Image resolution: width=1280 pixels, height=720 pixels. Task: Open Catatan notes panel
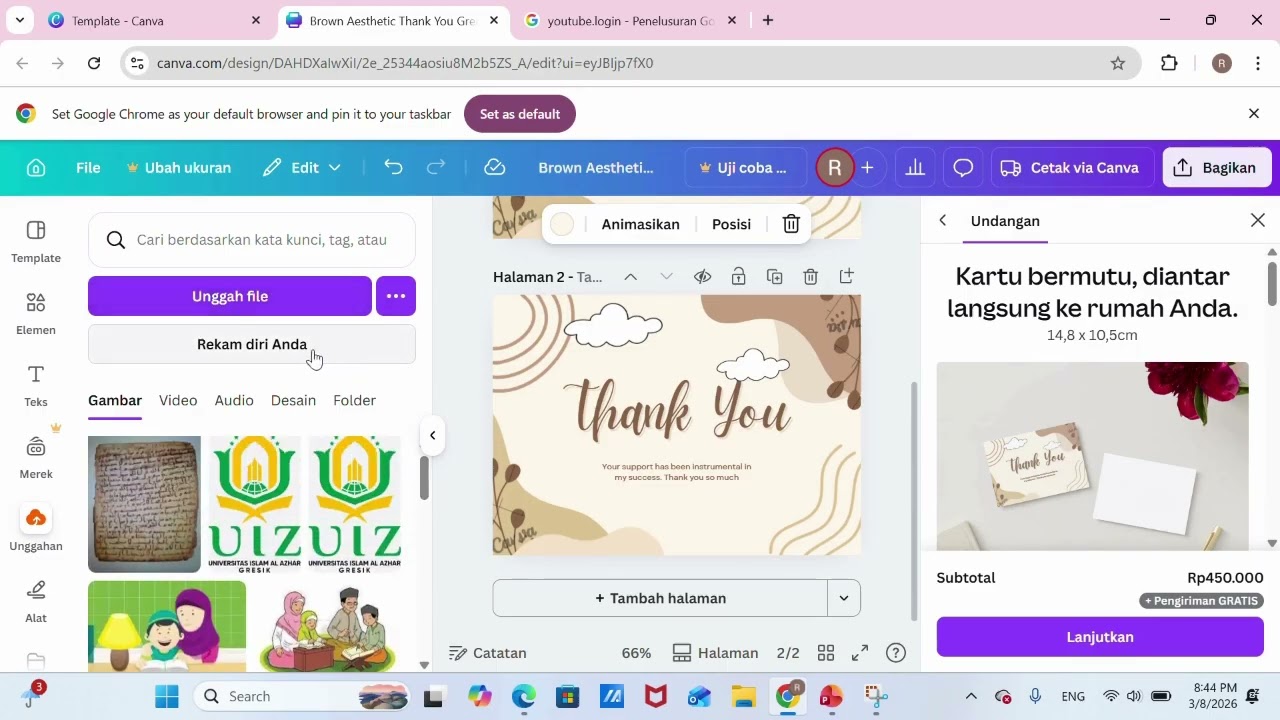coord(488,653)
